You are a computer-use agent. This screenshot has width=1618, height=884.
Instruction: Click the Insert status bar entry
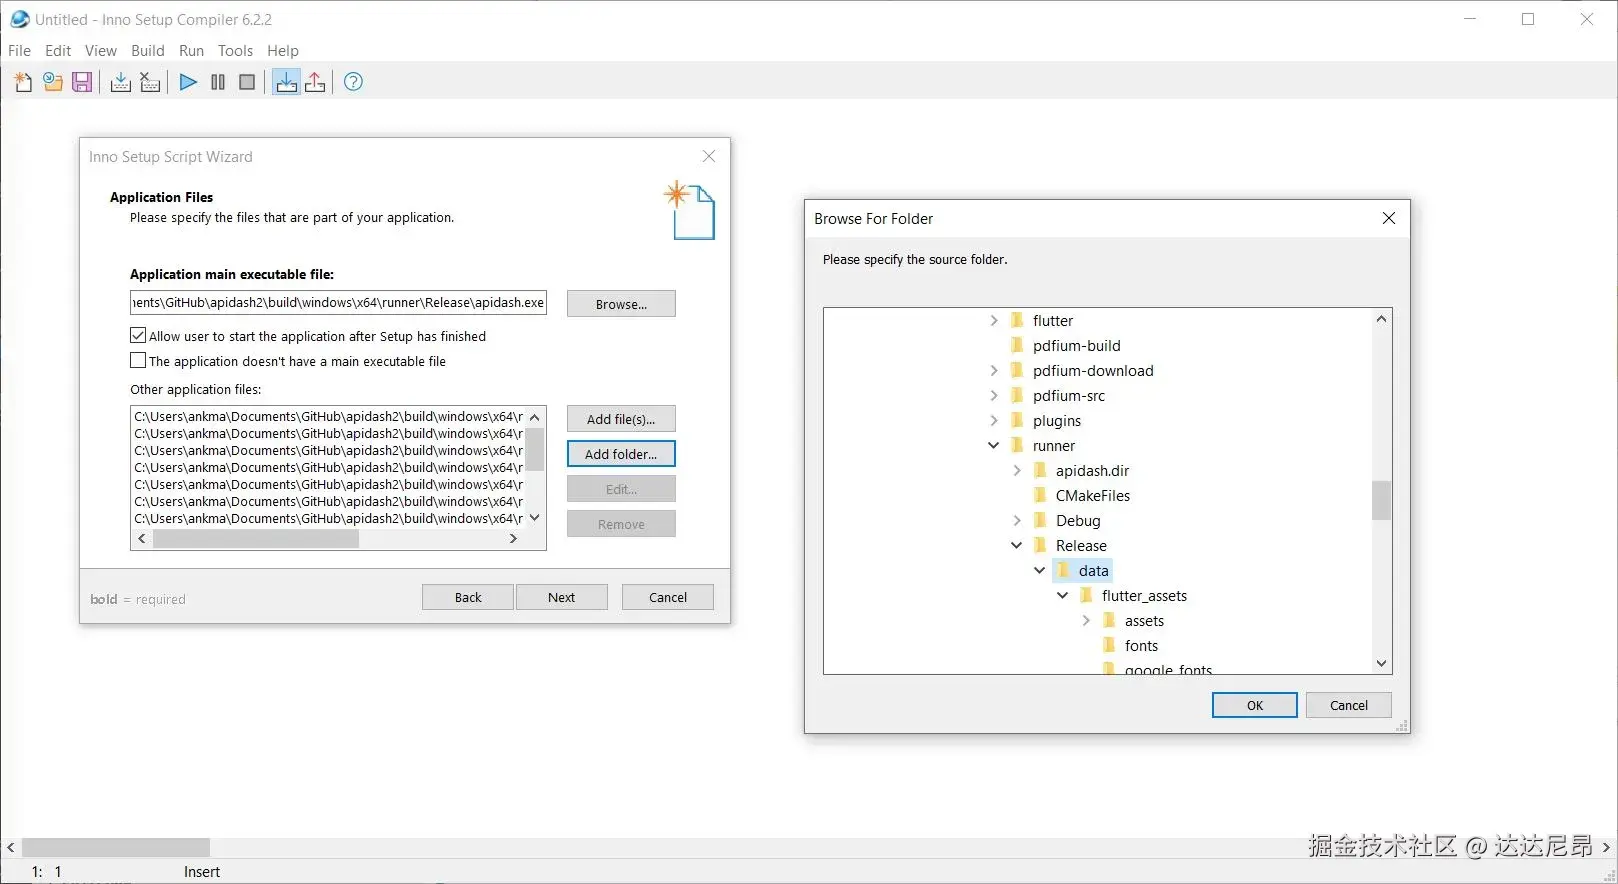coord(201,871)
